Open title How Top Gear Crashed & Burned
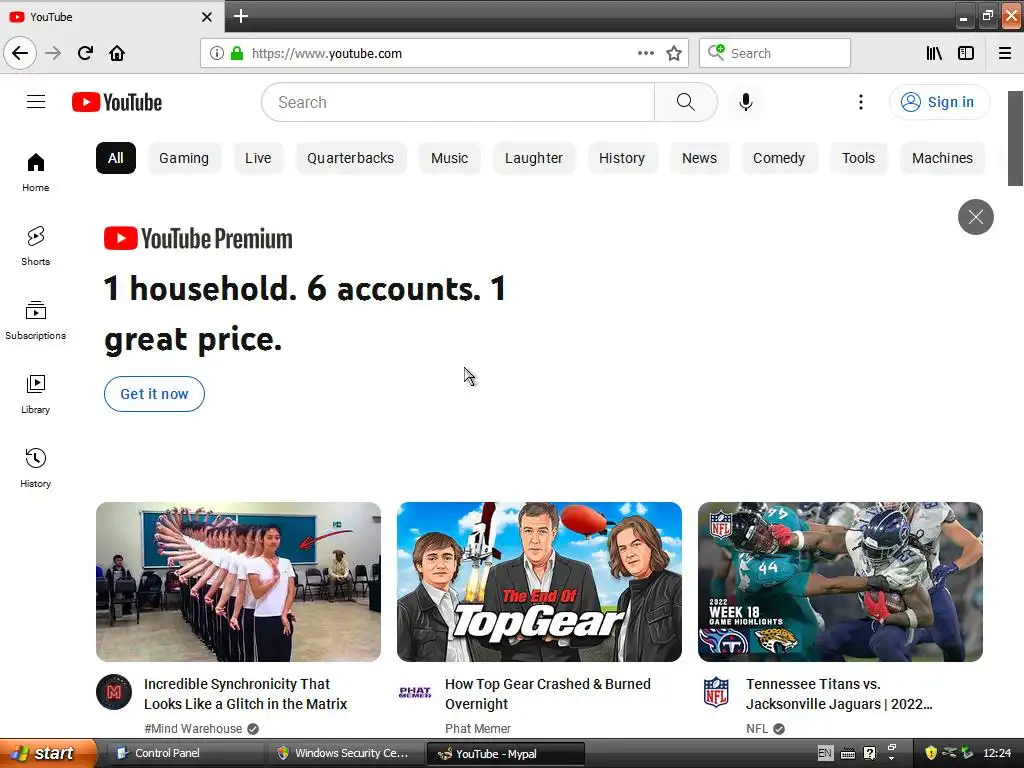 548,694
